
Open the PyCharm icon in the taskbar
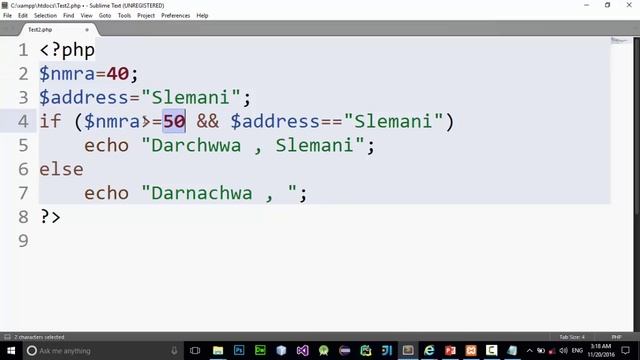pyautogui.click(x=366, y=351)
